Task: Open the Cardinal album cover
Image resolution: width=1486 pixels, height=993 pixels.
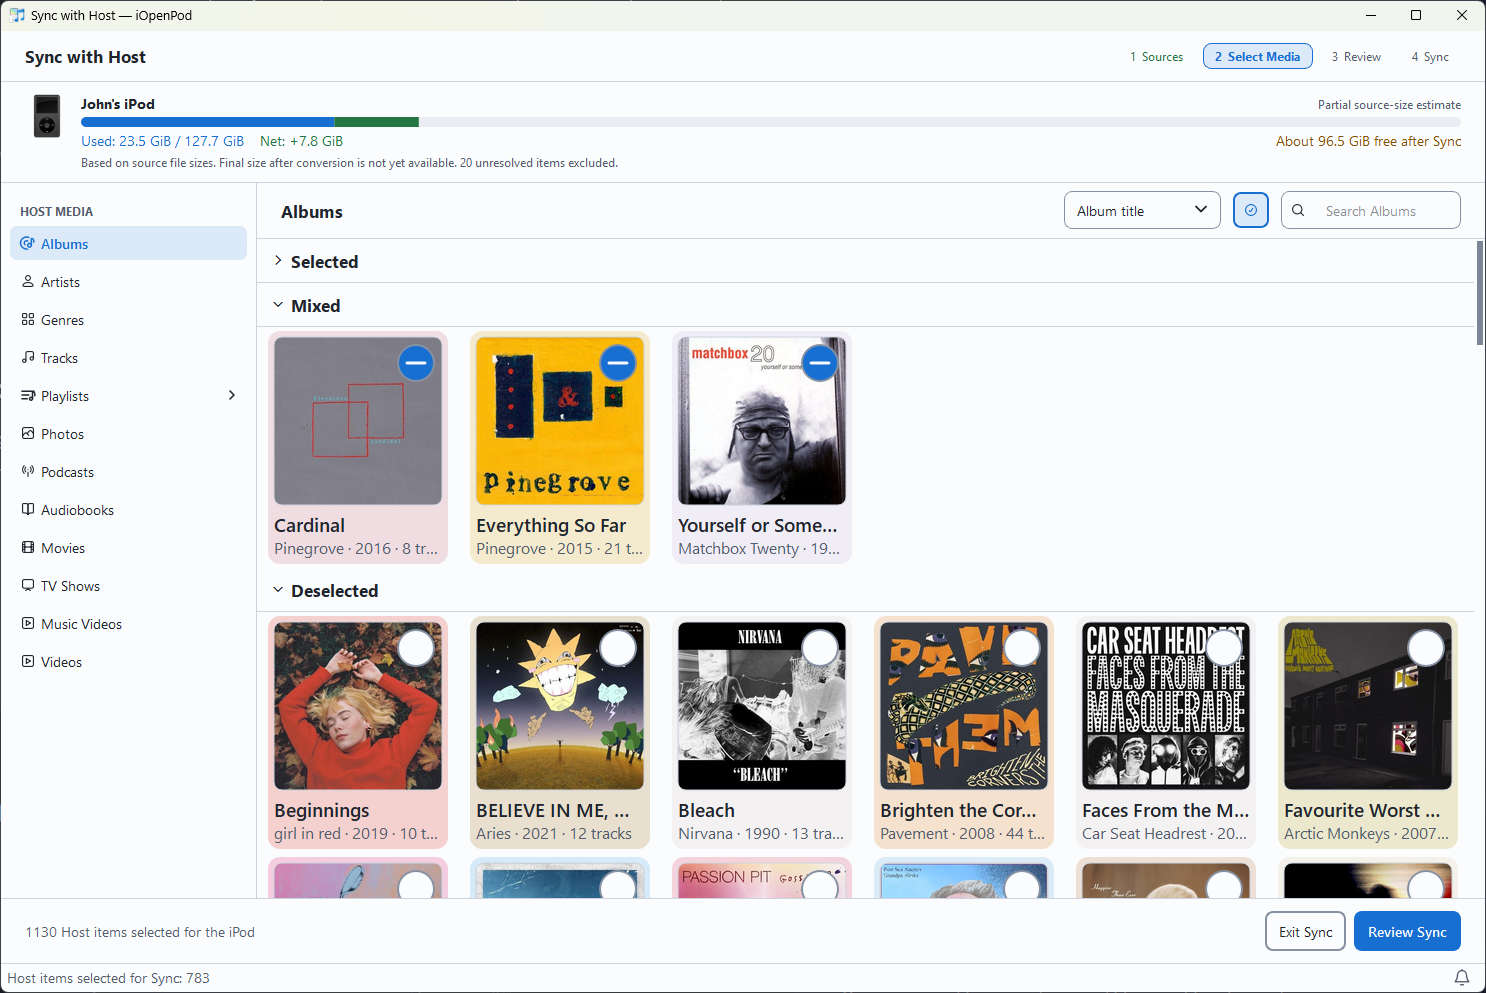Action: [x=358, y=421]
